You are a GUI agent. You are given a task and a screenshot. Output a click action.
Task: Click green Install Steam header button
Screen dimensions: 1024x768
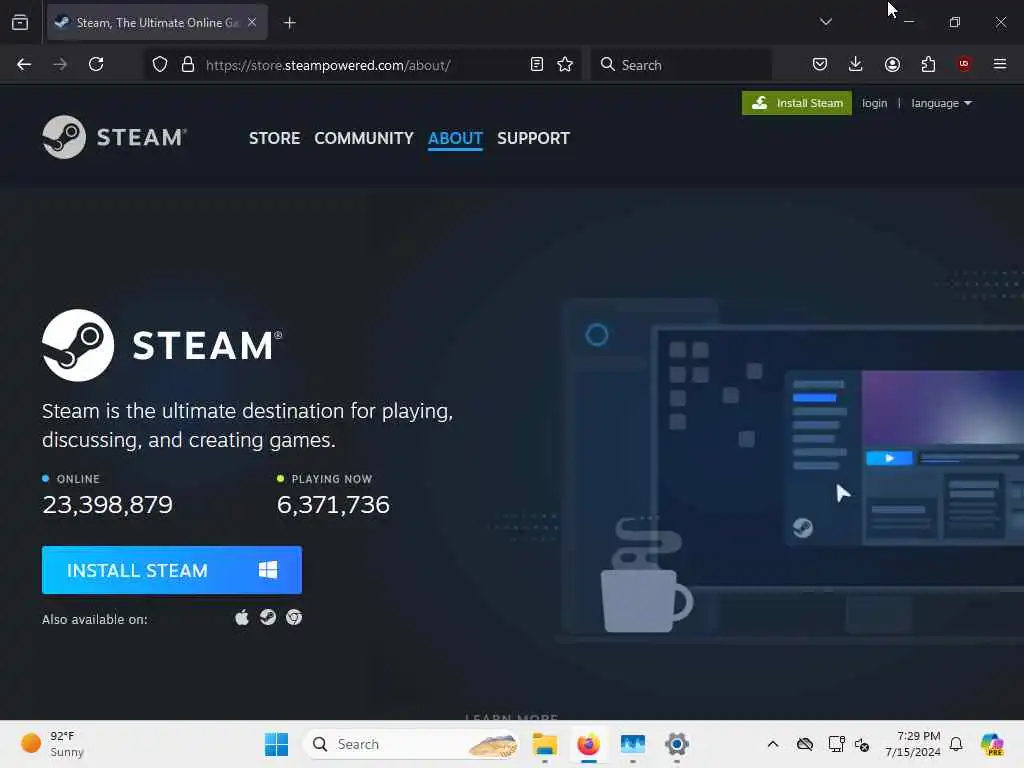(797, 103)
